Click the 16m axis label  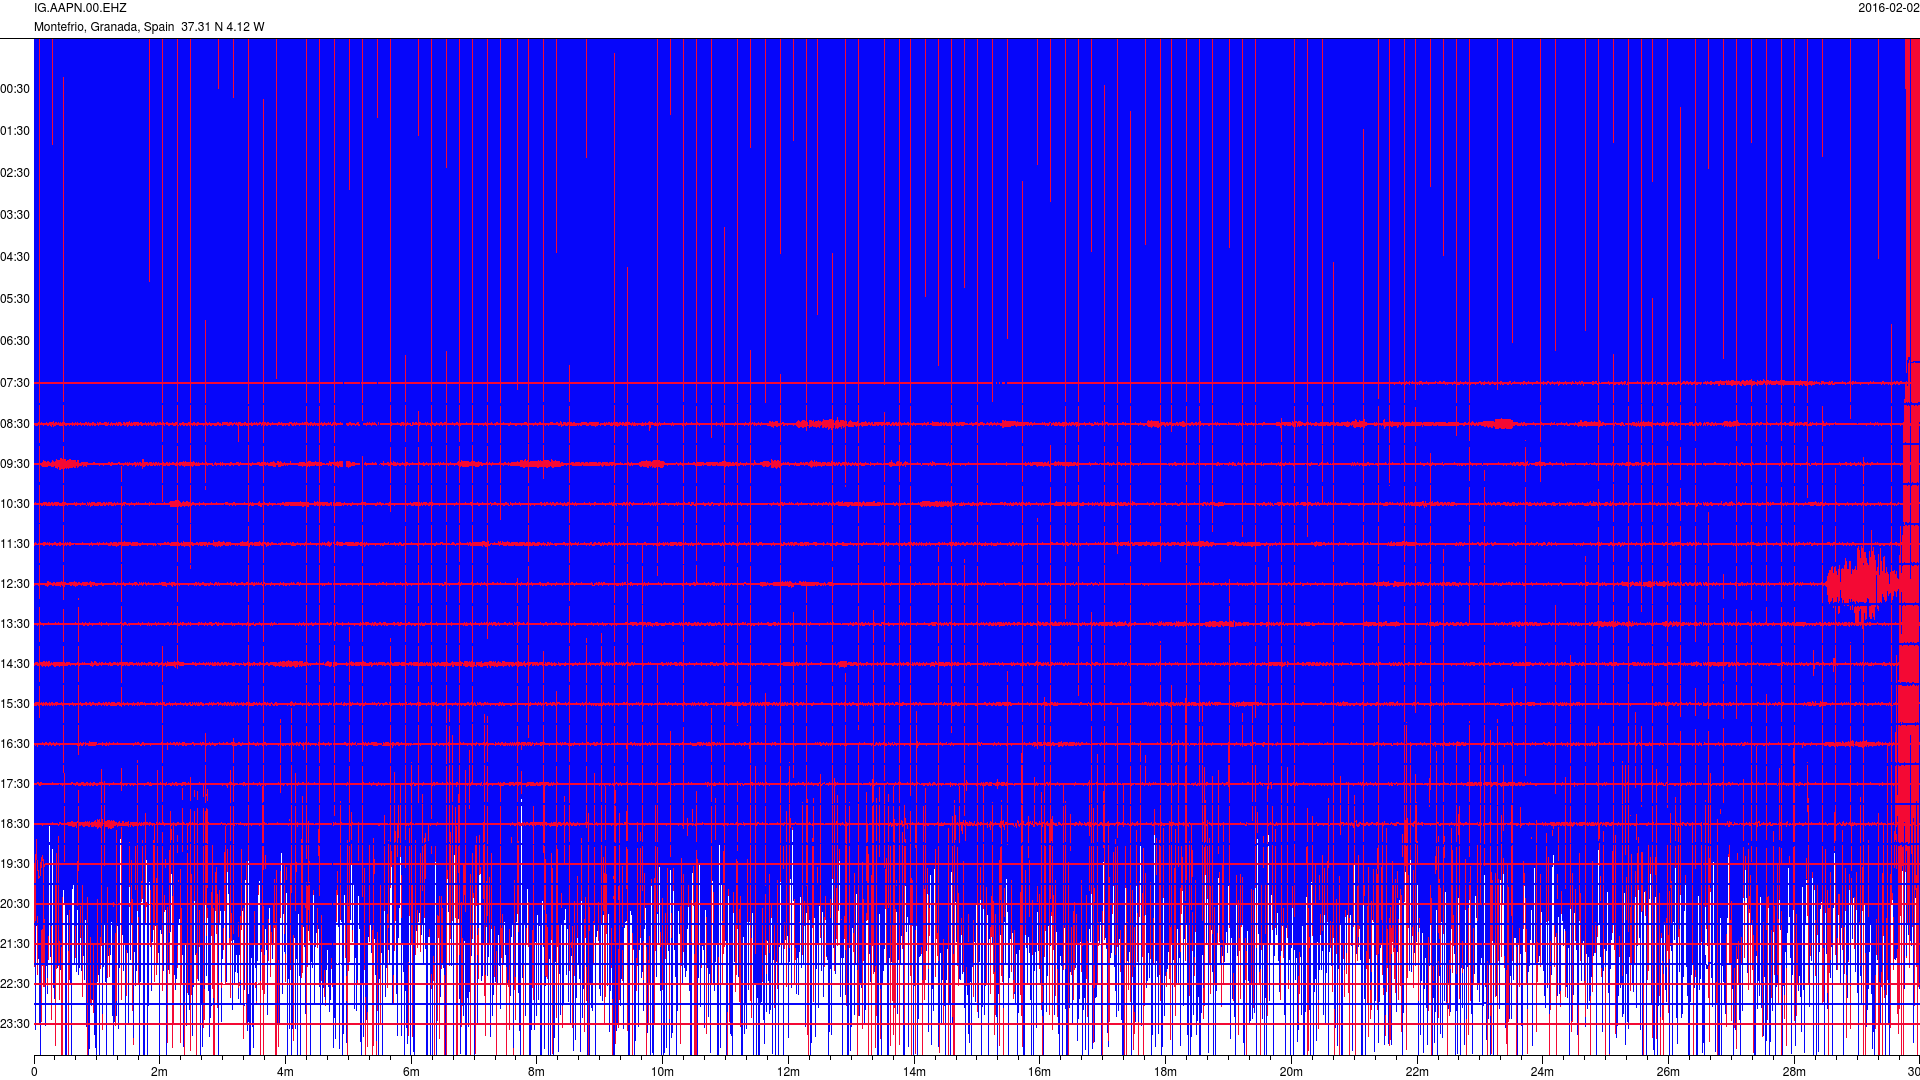(x=1039, y=1072)
